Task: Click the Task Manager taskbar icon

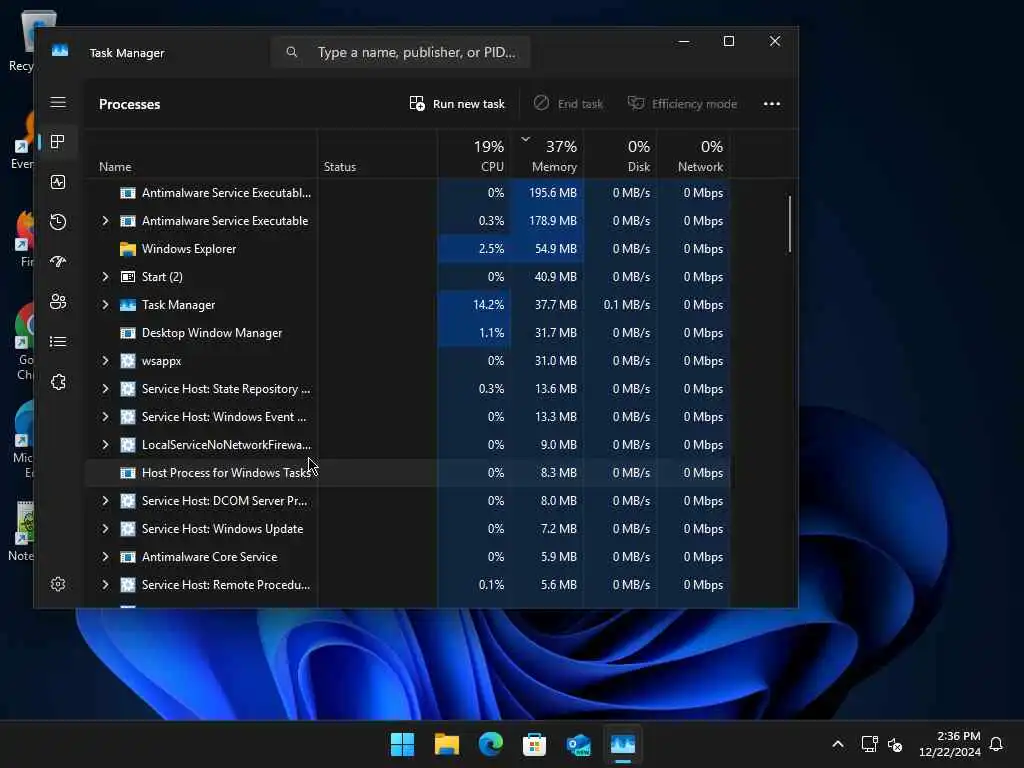Action: click(622, 744)
